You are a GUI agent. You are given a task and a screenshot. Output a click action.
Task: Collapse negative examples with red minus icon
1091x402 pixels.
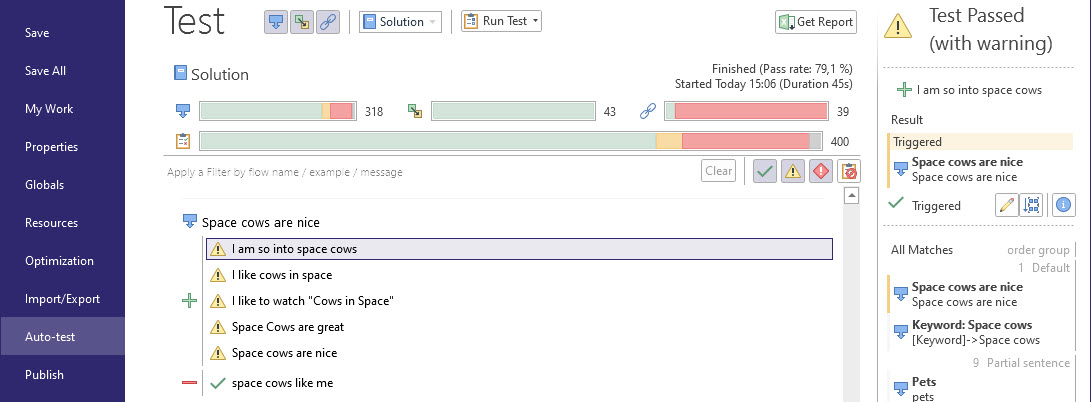pyautogui.click(x=190, y=383)
